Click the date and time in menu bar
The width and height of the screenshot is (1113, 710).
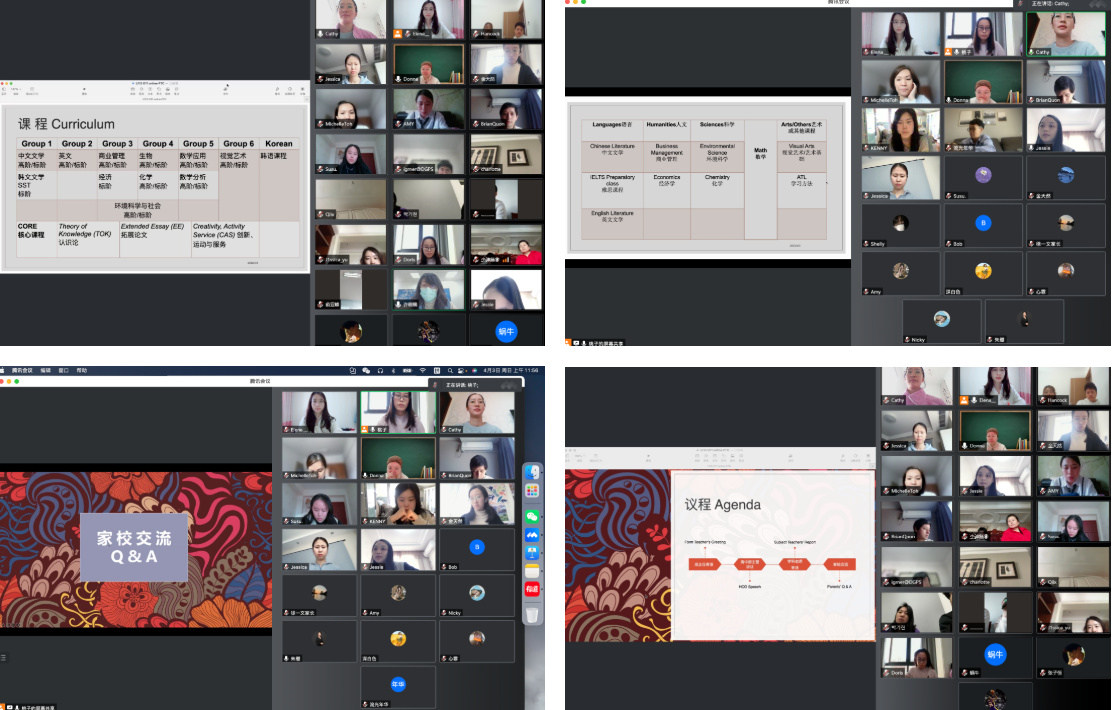510,371
